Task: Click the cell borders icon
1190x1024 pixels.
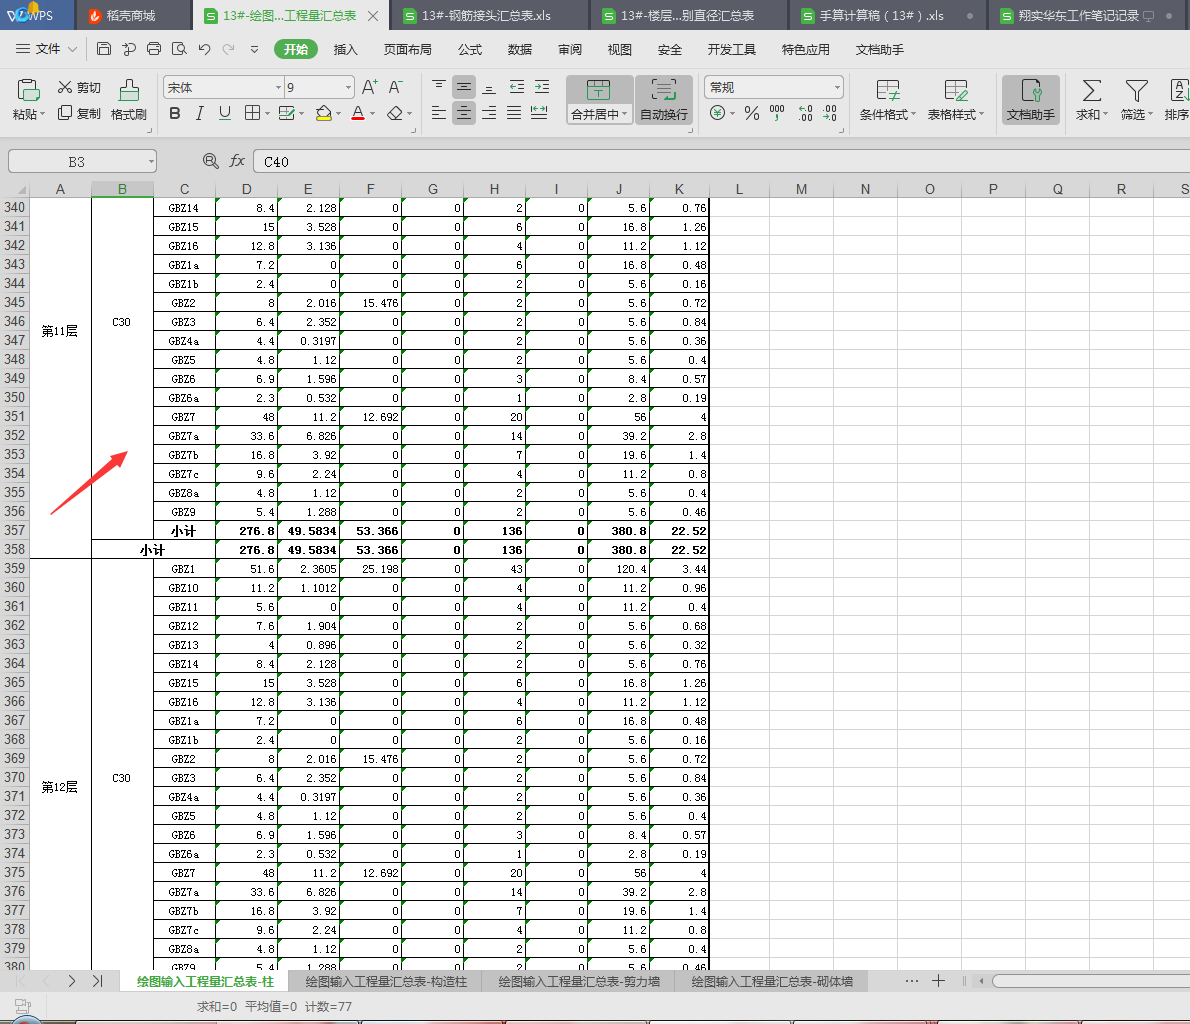Action: 253,113
